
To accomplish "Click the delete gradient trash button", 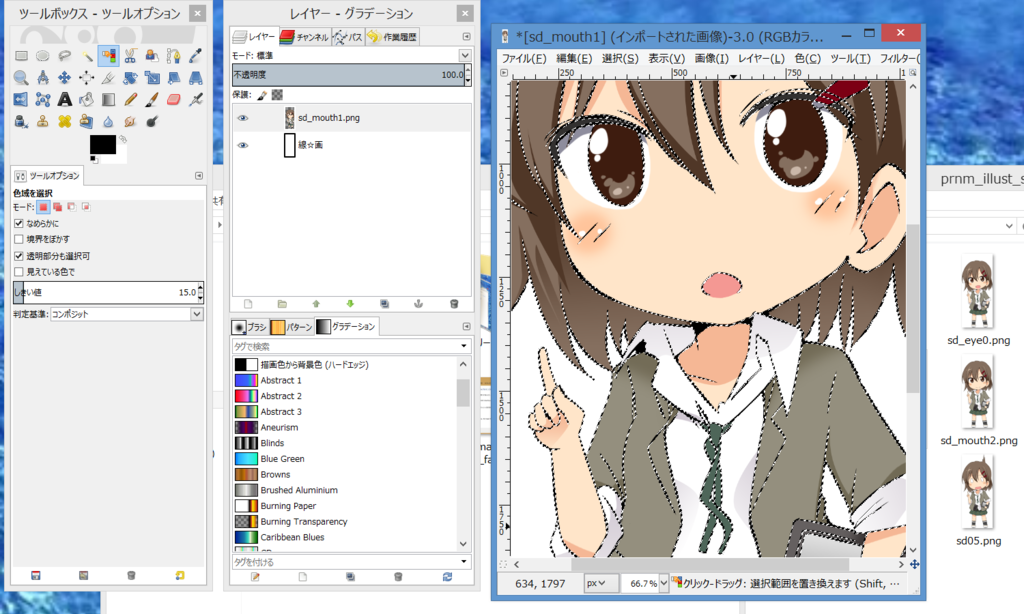I will [398, 578].
